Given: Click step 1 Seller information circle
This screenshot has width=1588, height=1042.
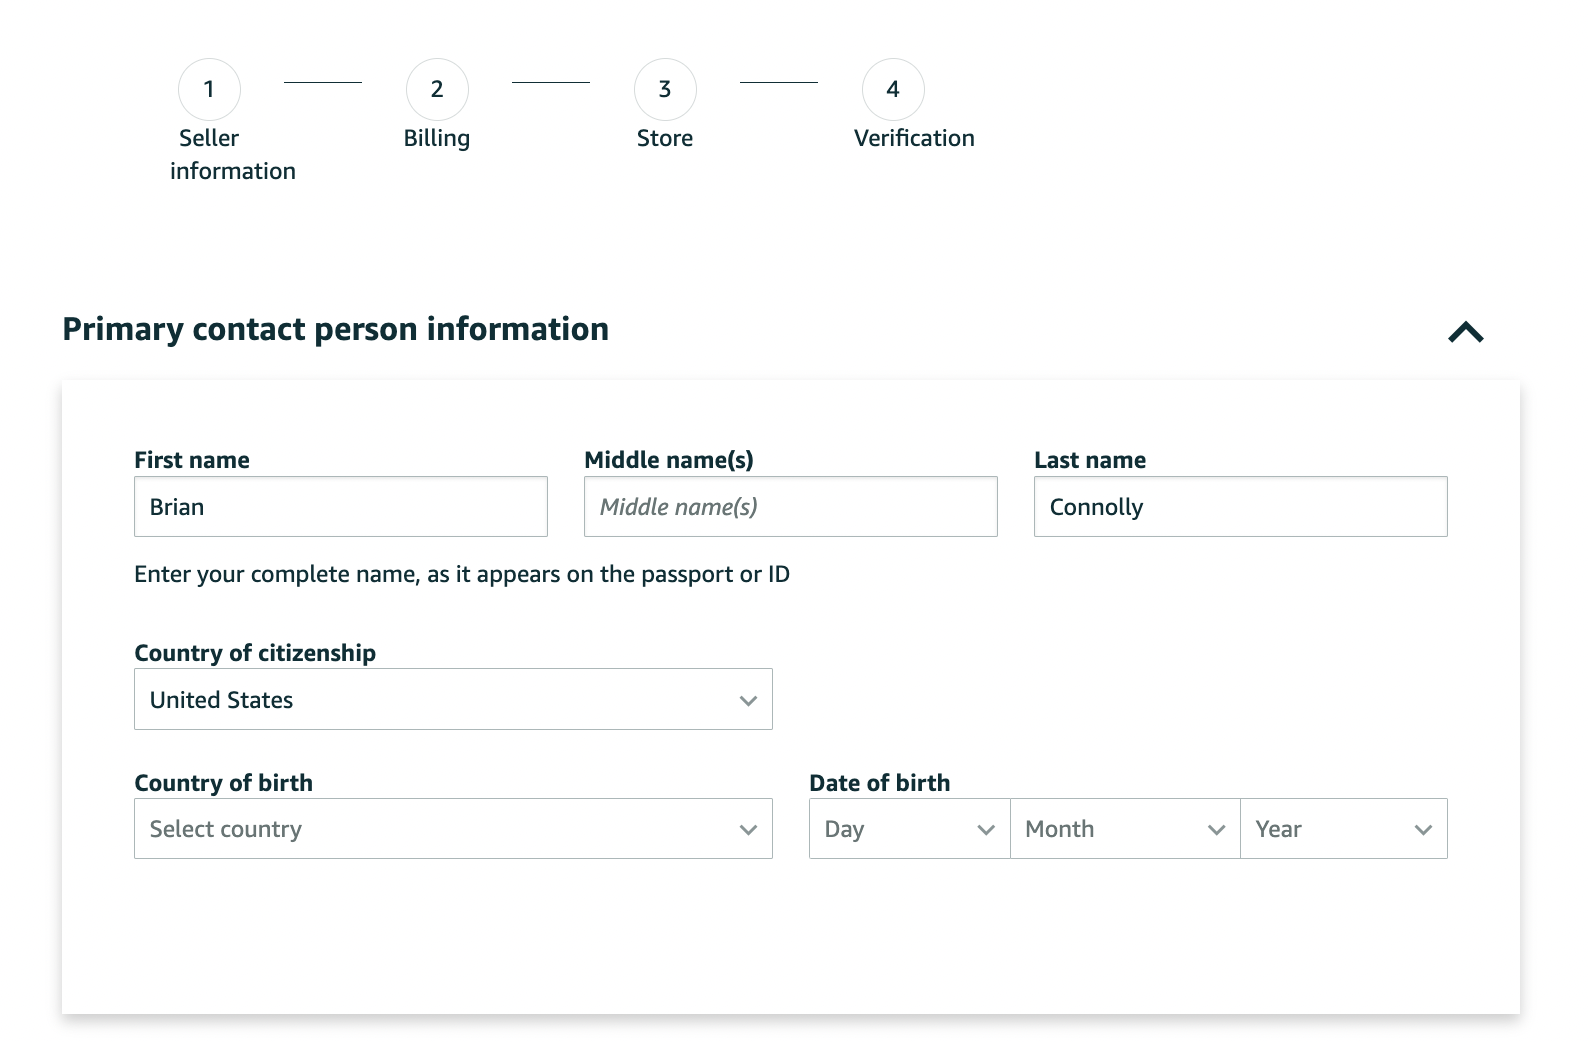Looking at the screenshot, I should 209,89.
